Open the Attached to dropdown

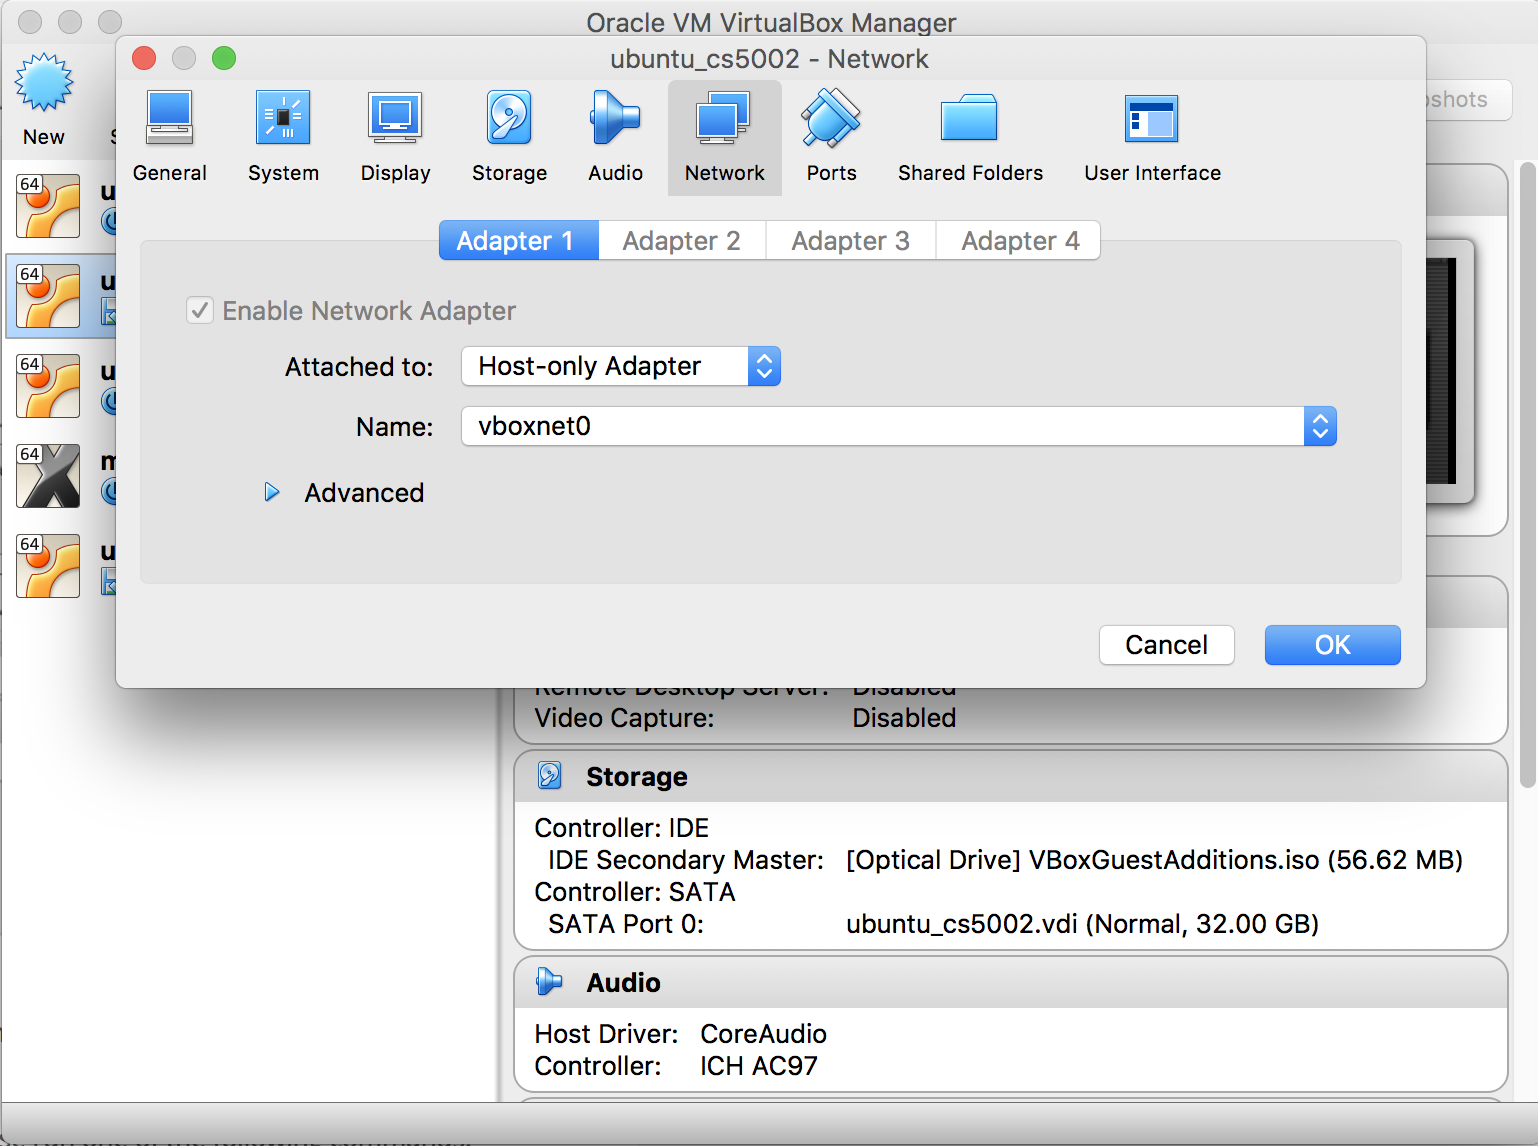coord(620,366)
